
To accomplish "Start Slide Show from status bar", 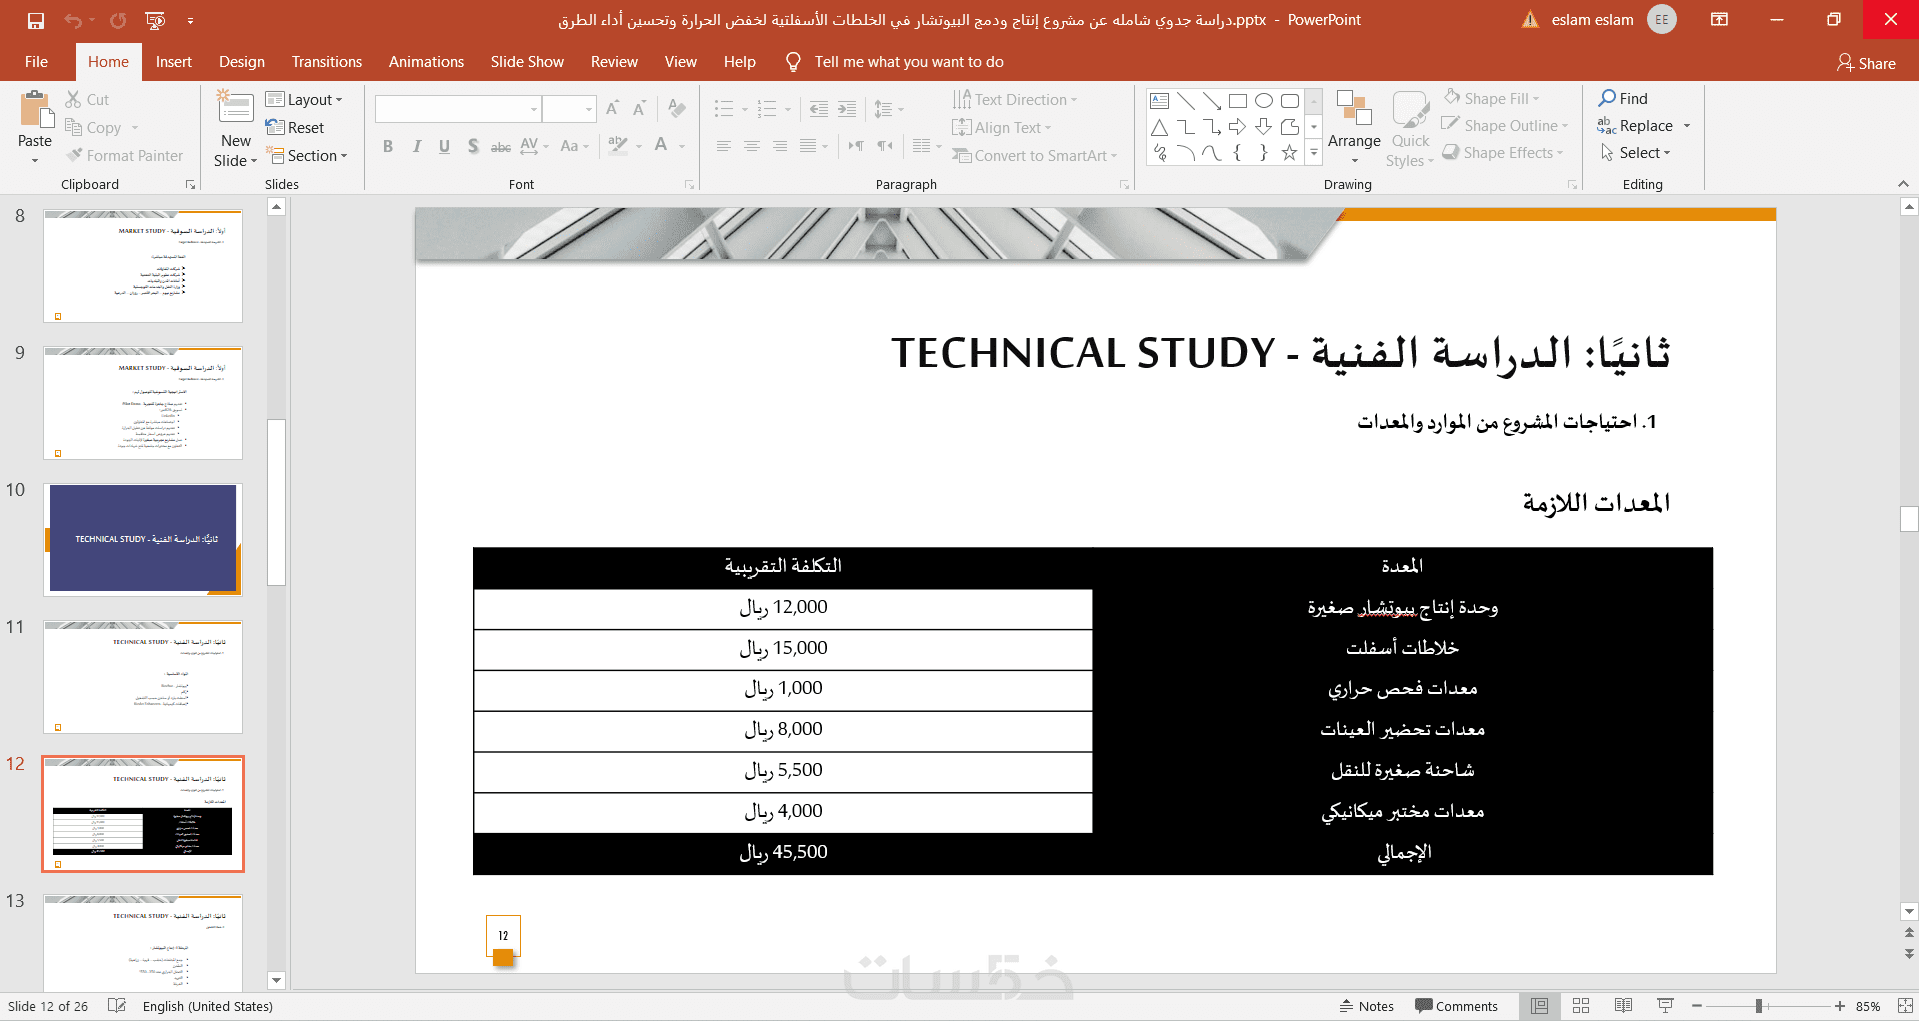I will 1665,1006.
